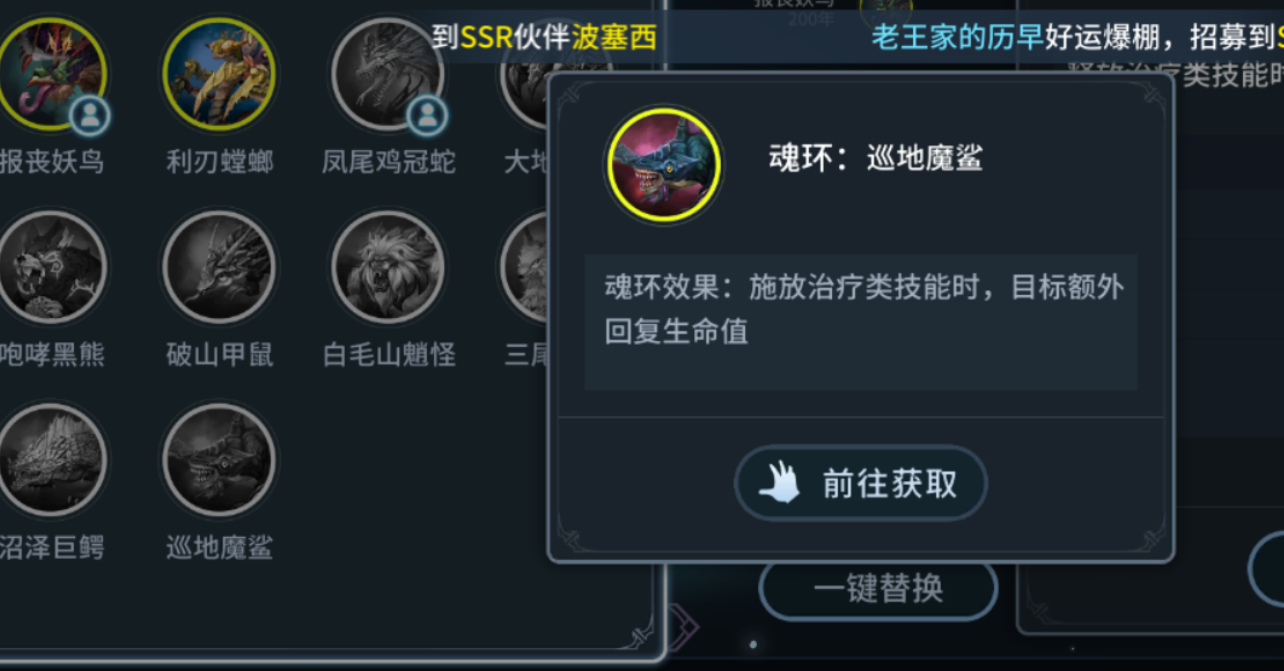
Task: Click the 魂环：巡地魔鲨 title text
Action: pyautogui.click(x=876, y=158)
